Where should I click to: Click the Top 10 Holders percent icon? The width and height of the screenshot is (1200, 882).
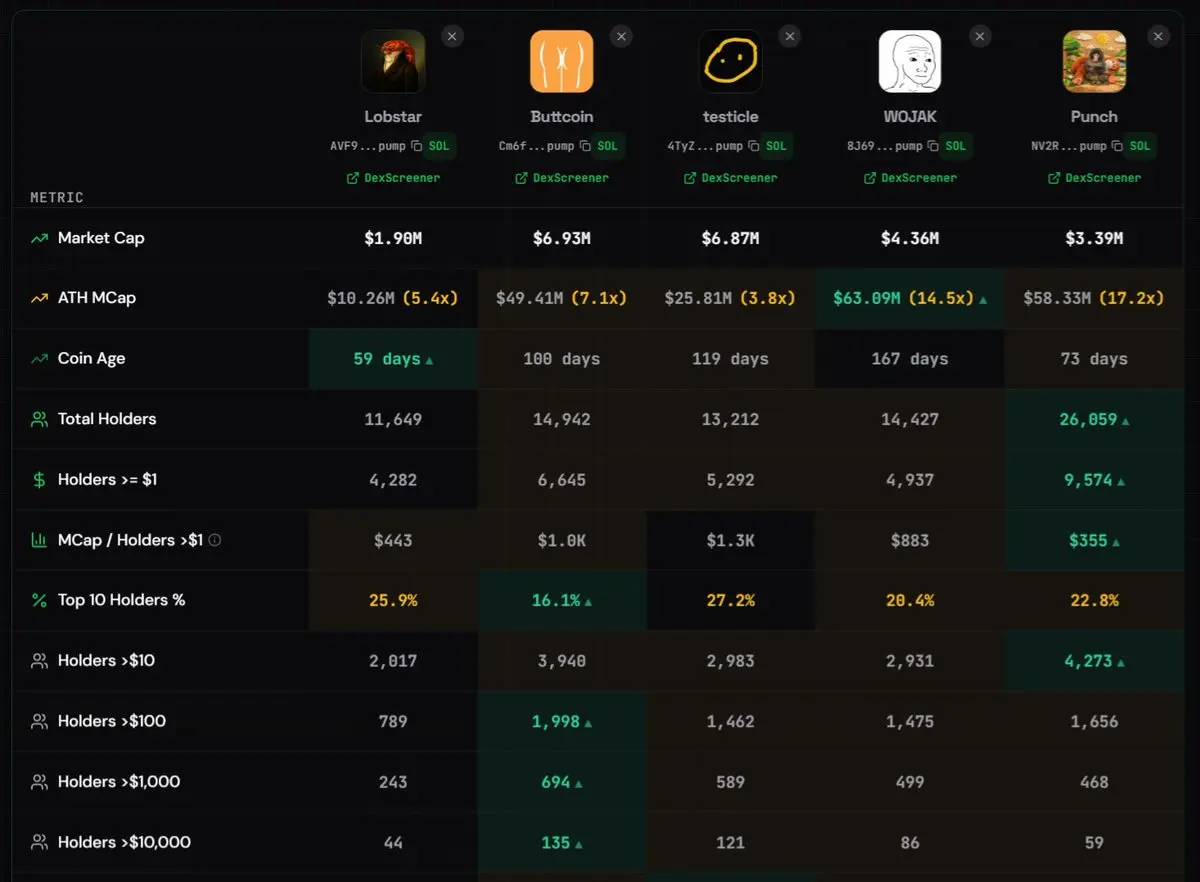tap(39, 601)
